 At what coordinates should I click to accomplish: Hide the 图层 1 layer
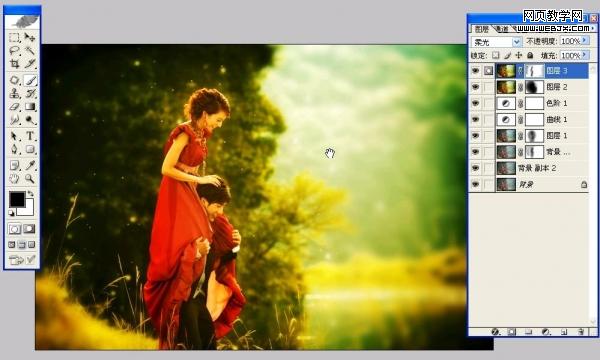pyautogui.click(x=476, y=135)
